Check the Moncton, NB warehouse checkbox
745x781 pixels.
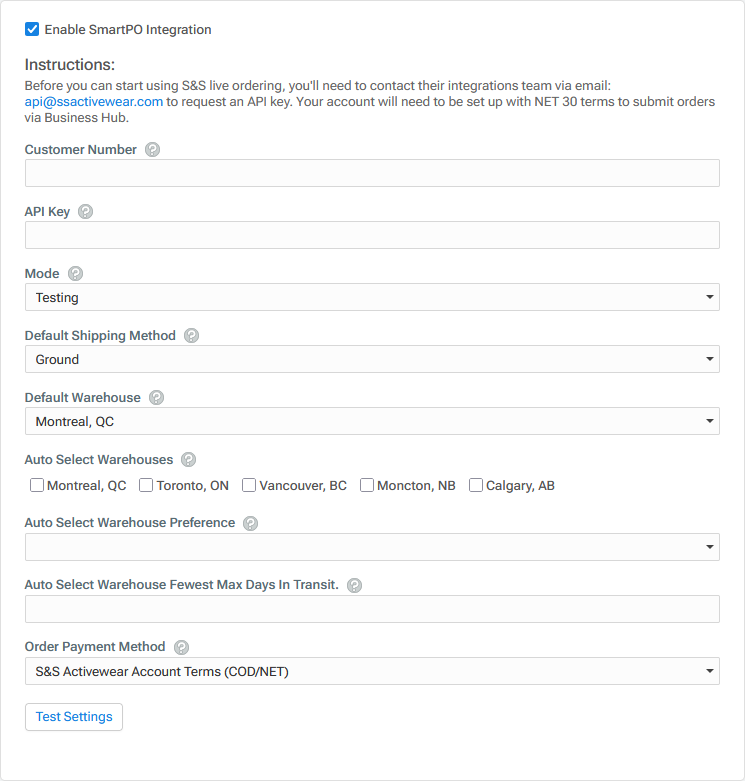[x=367, y=485]
